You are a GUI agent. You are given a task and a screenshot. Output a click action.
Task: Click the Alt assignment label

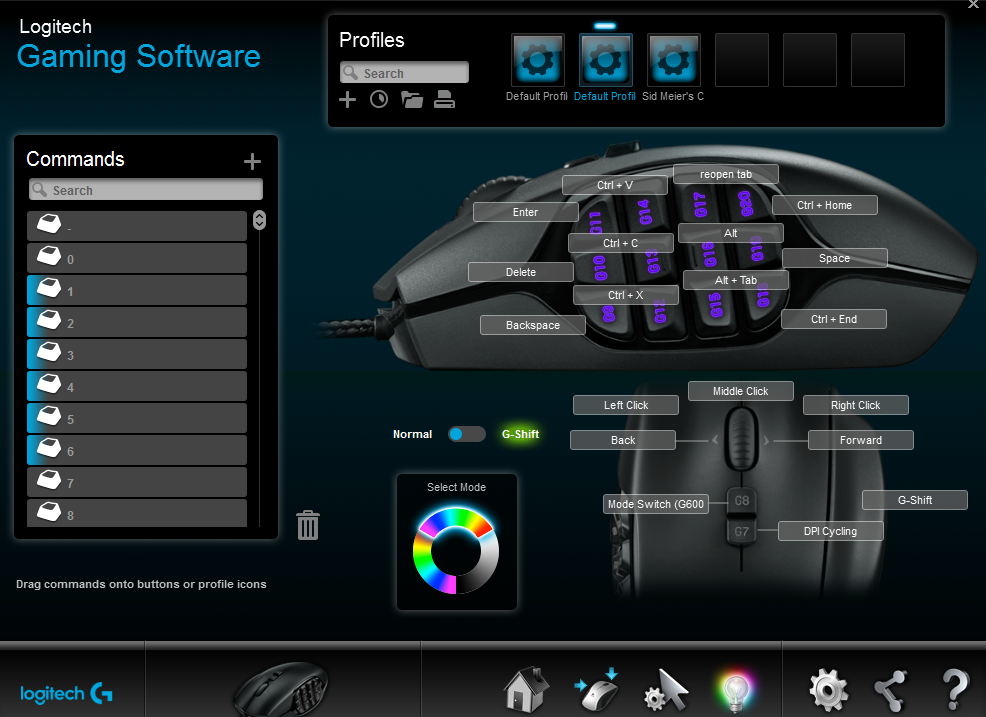coord(731,233)
